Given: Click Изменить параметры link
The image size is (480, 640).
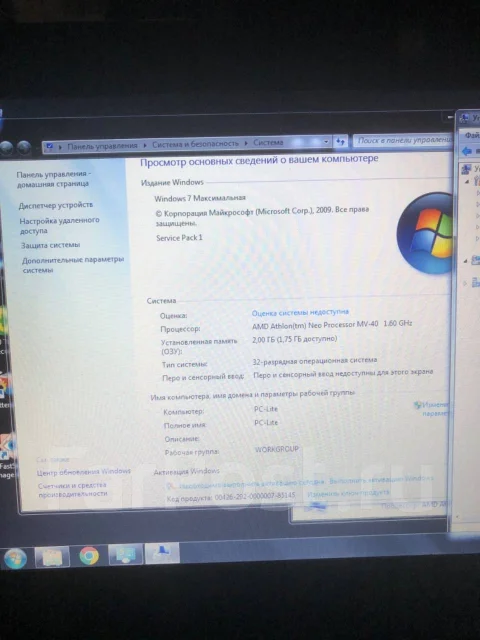Looking at the screenshot, I should pos(435,409).
